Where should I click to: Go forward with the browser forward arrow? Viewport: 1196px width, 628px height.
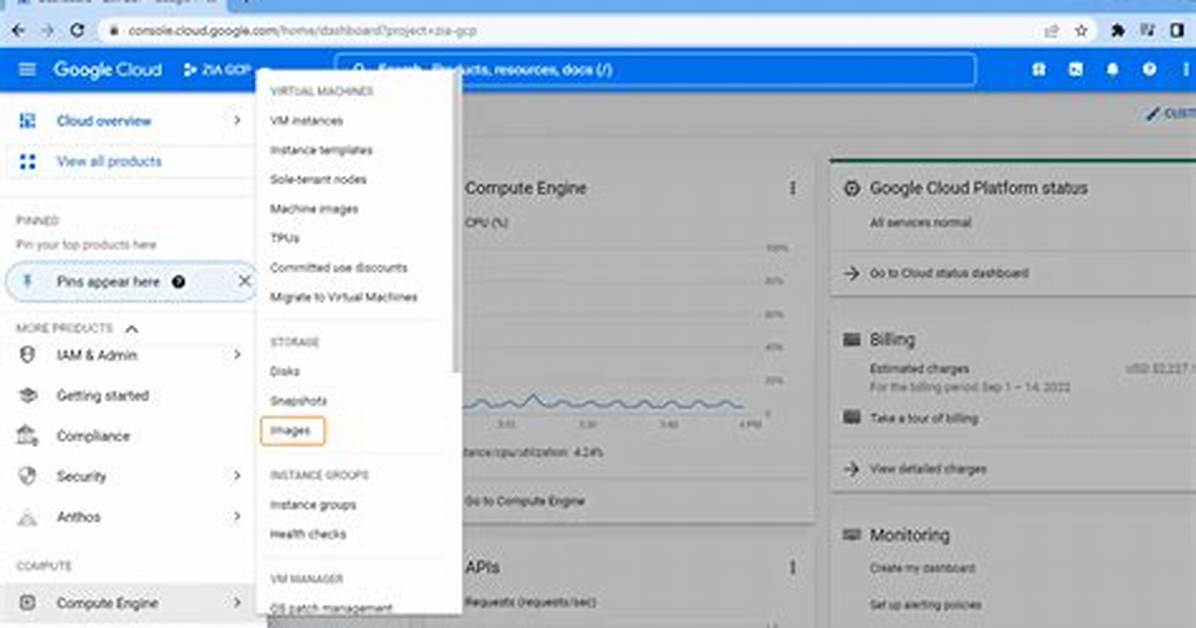47,31
